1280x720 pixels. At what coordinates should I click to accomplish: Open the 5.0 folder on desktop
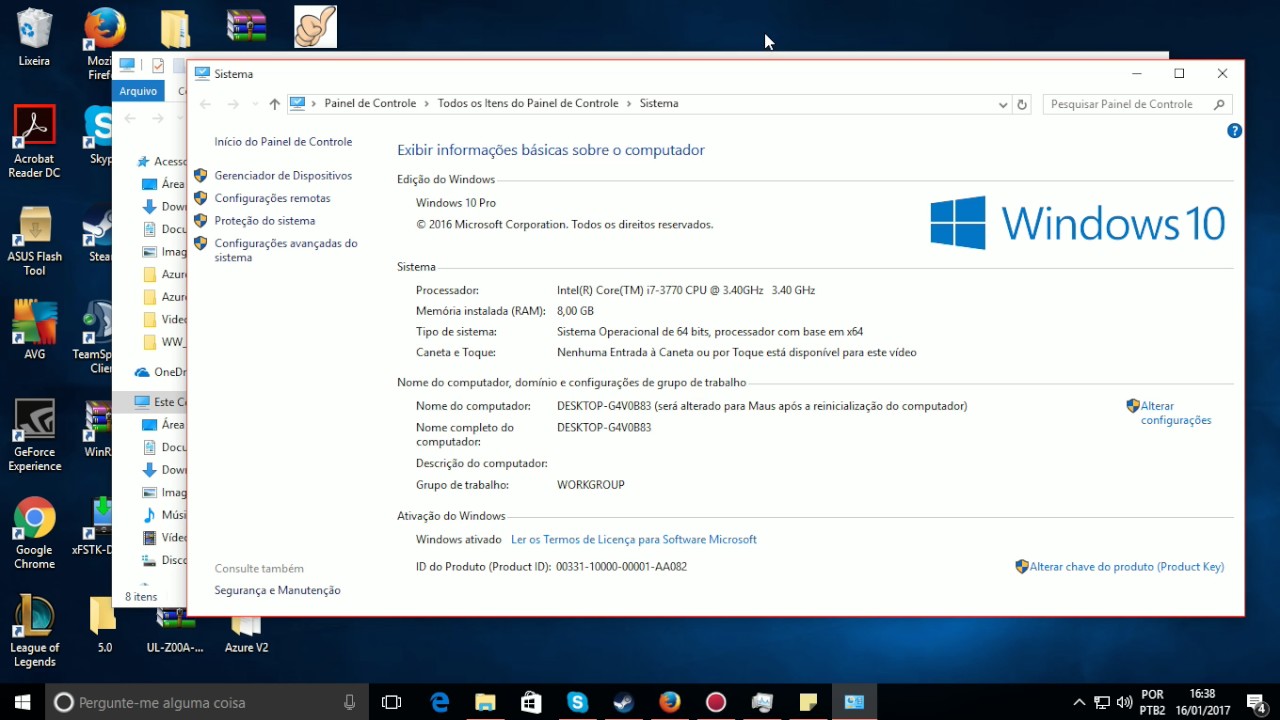tap(104, 625)
